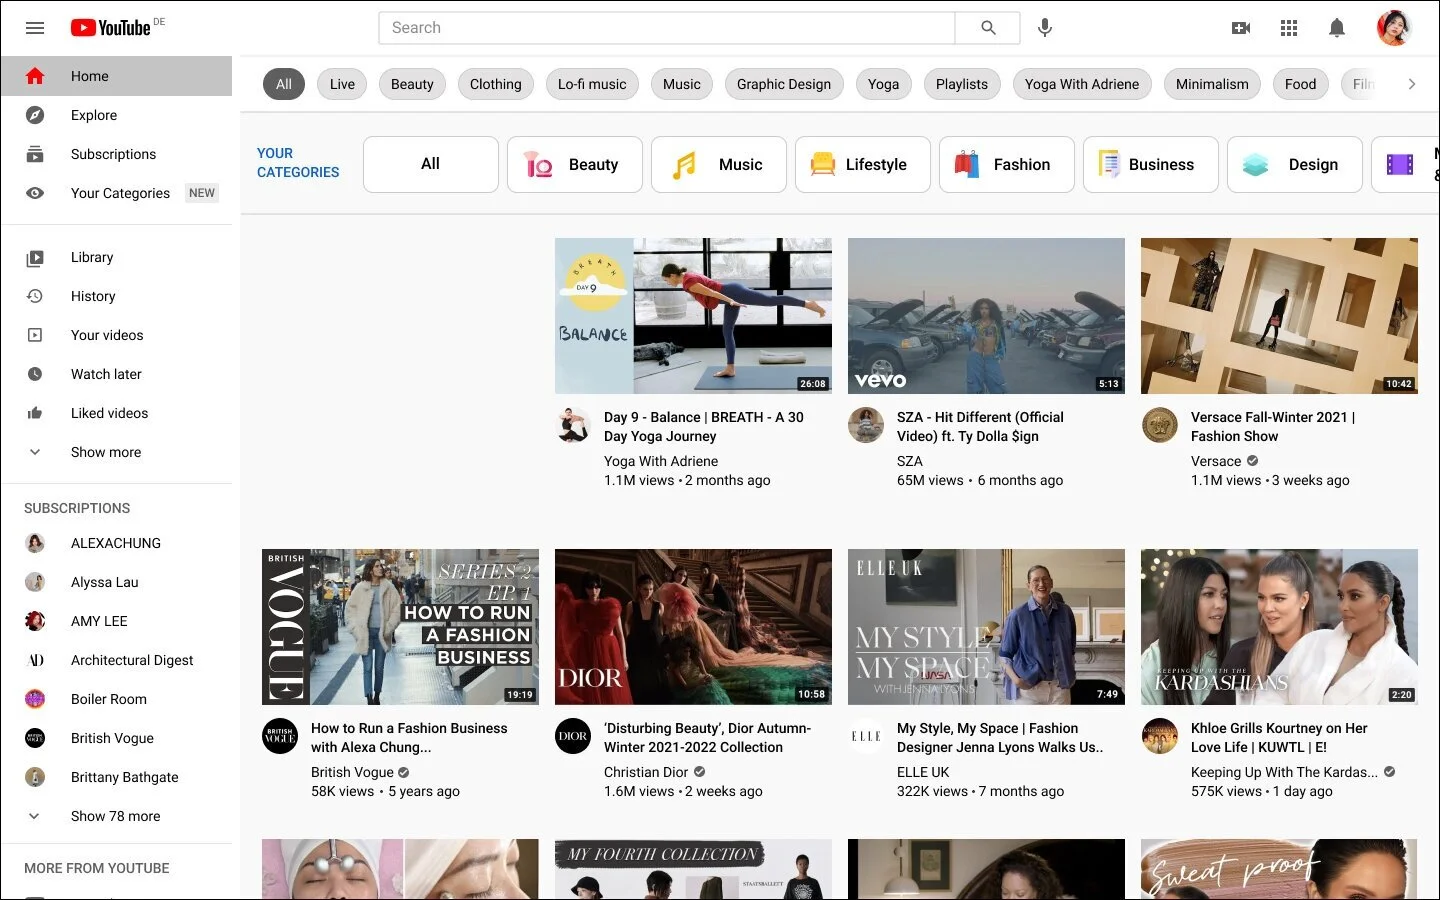This screenshot has height=900, width=1440.
Task: Play the Dior Disturbing Beauty thumbnail
Action: (693, 627)
